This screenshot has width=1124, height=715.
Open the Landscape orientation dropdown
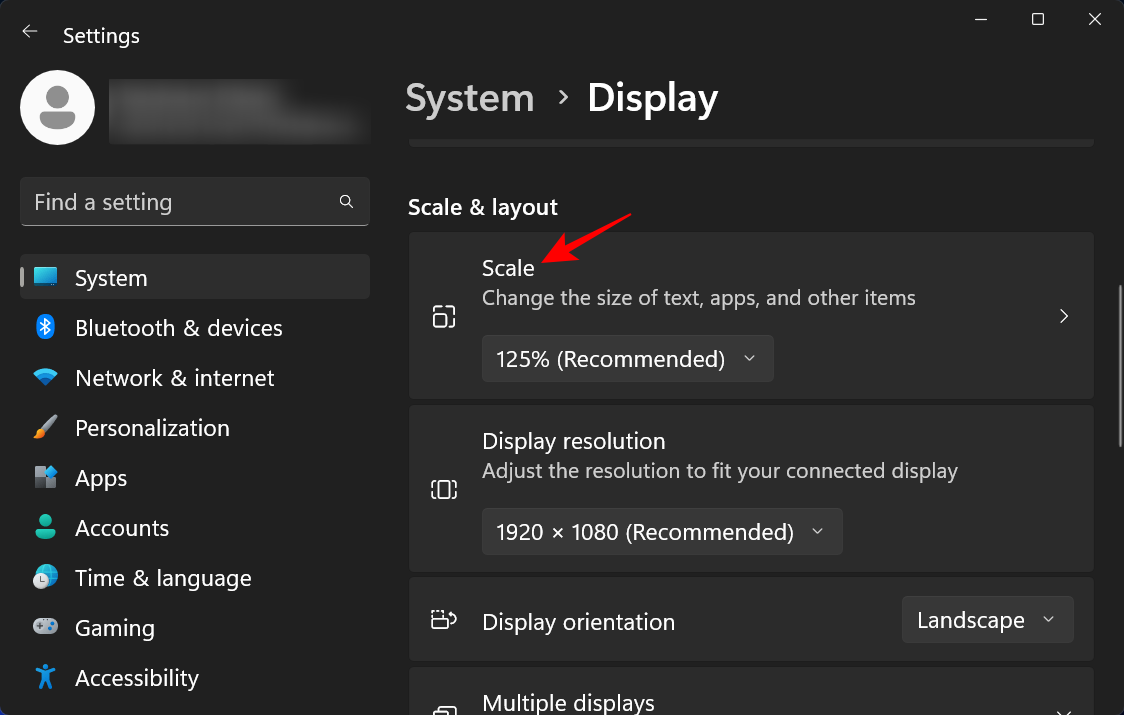pos(987,619)
